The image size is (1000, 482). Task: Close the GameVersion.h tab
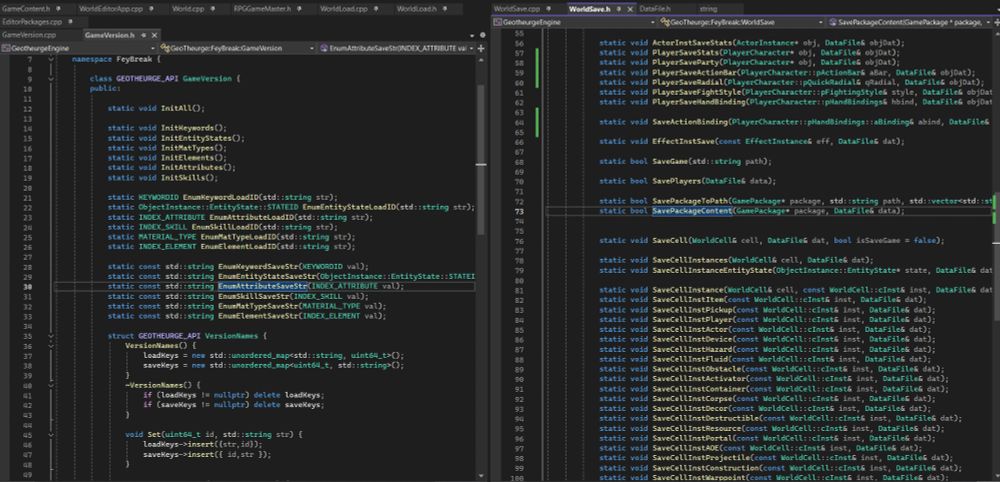pyautogui.click(x=154, y=35)
